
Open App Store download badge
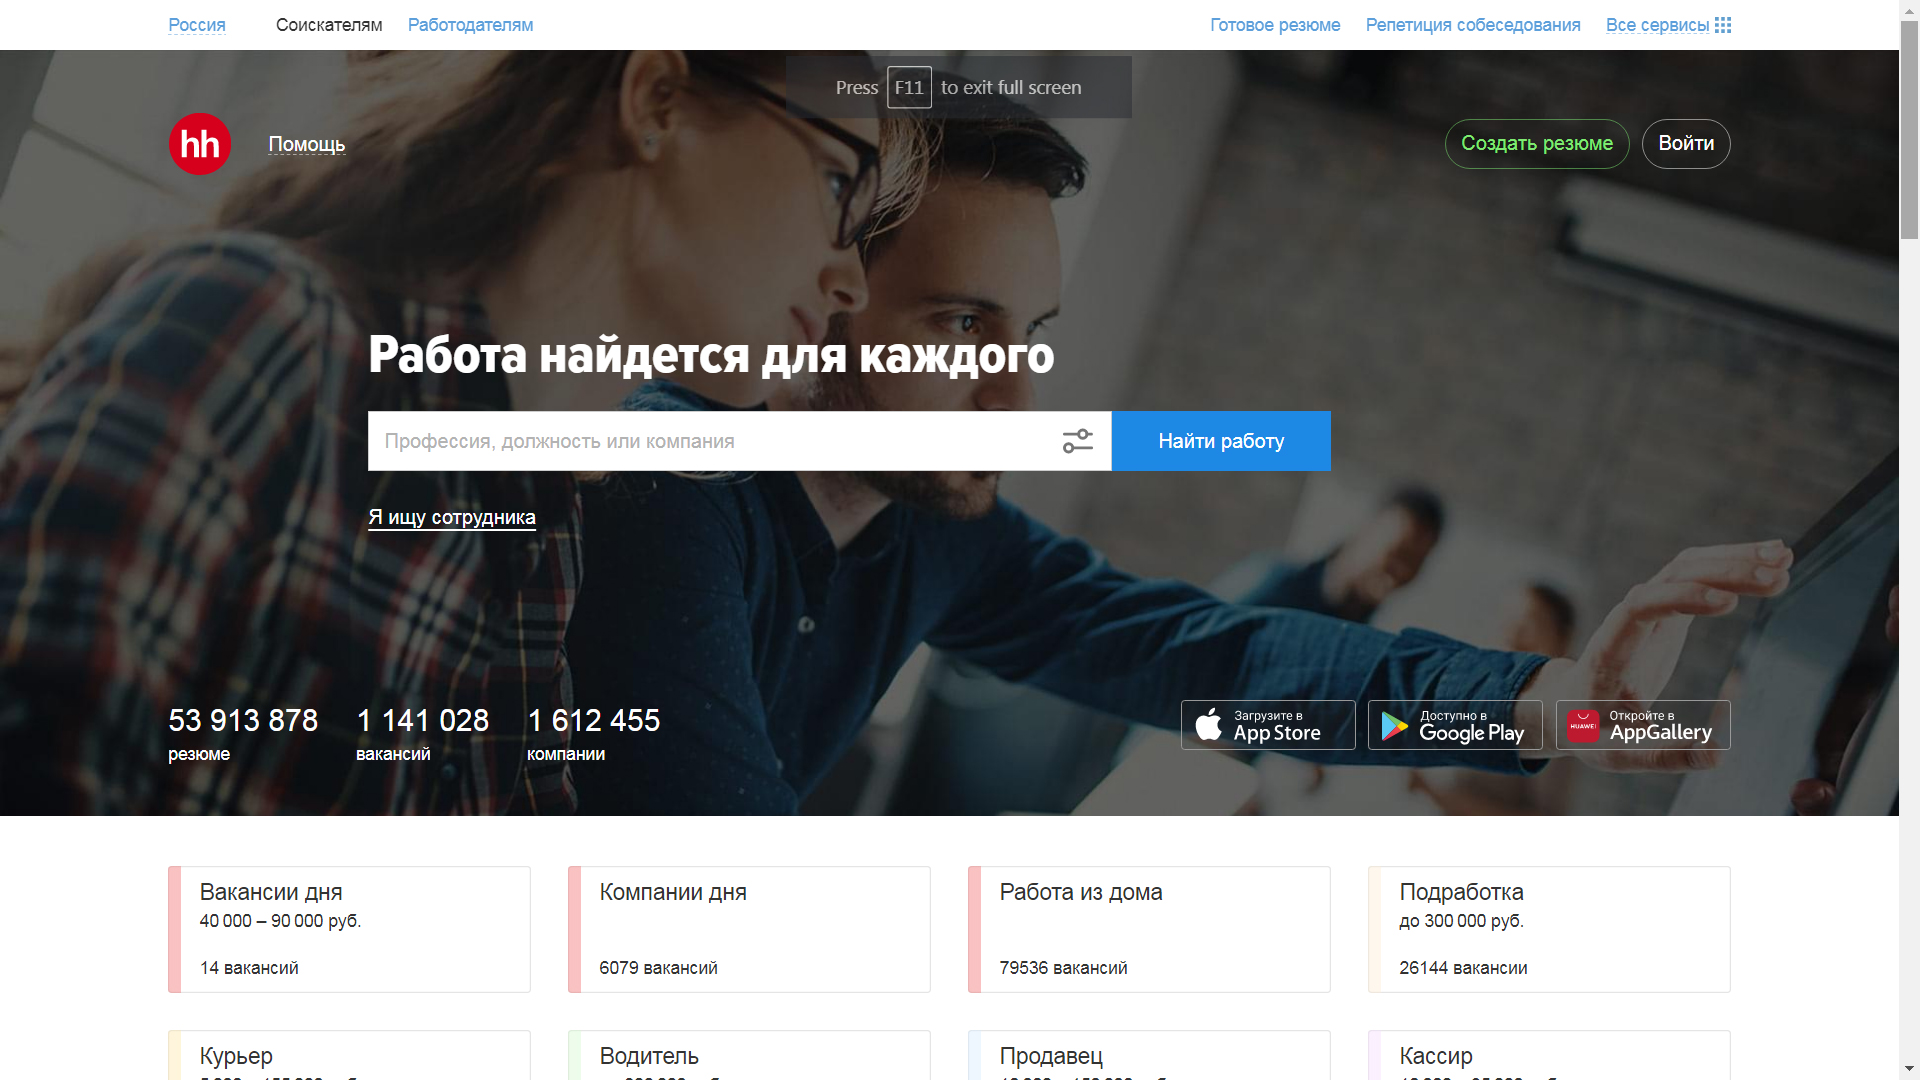click(1268, 725)
